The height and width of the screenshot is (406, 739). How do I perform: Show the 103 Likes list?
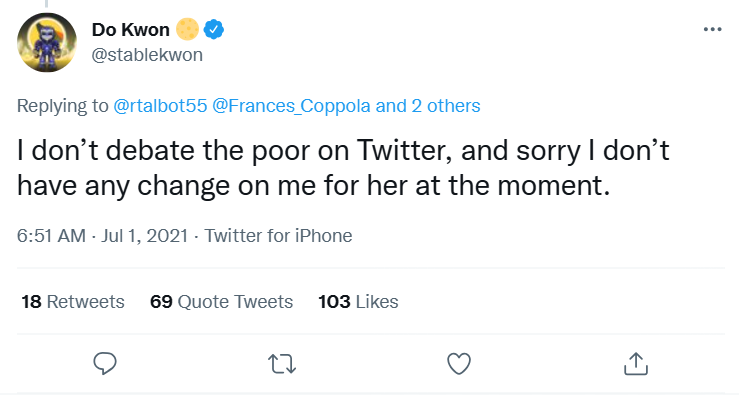358,301
